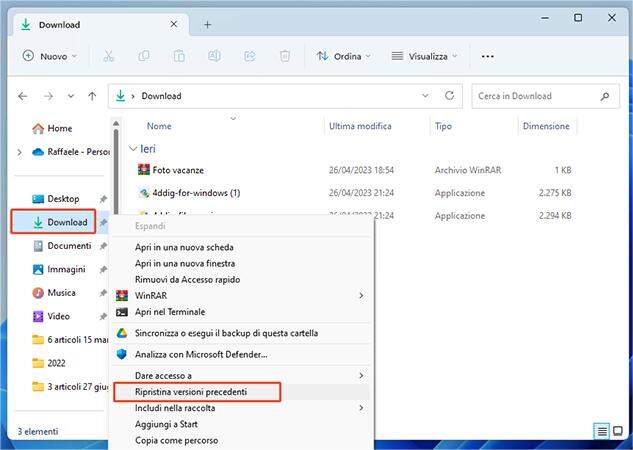This screenshot has width=633, height=450.
Task: Switch to large icons view in status bar
Action: coord(618,431)
